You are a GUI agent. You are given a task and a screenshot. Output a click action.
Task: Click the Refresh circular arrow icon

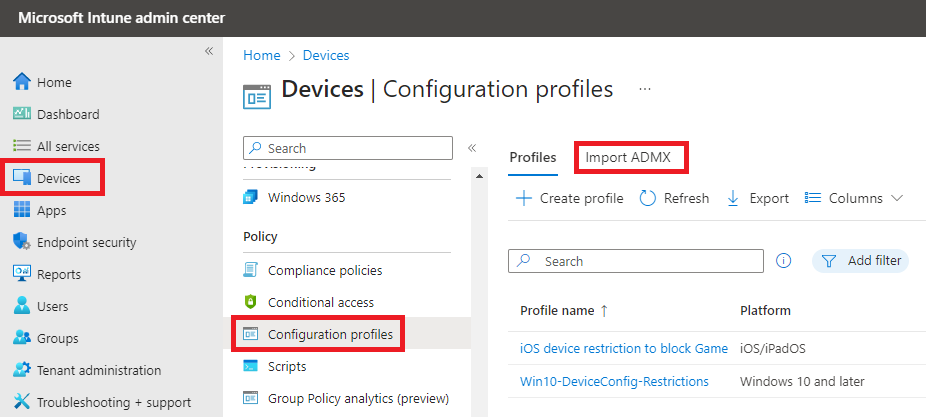[x=648, y=198]
